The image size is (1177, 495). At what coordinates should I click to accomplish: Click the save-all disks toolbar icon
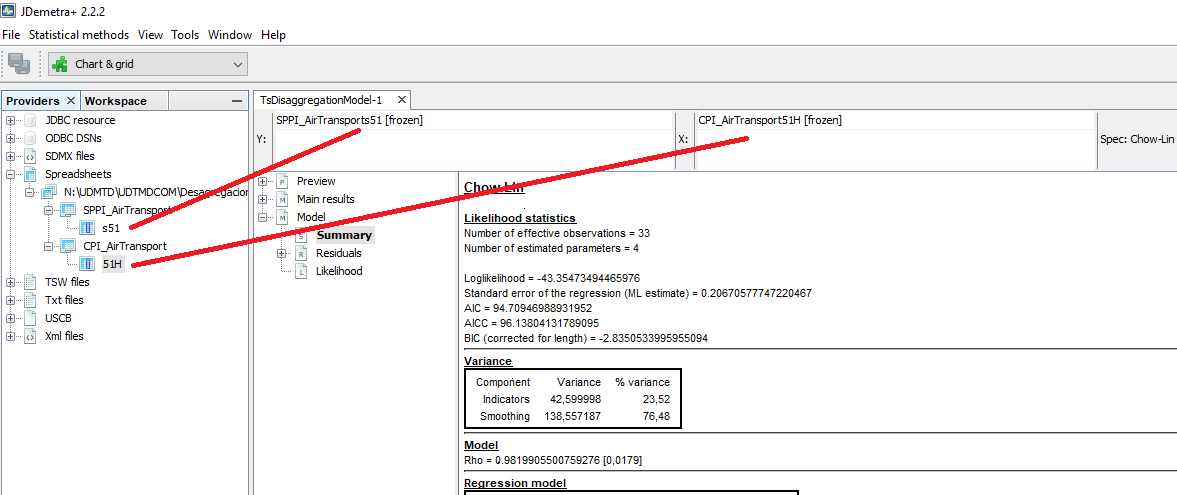(19, 64)
